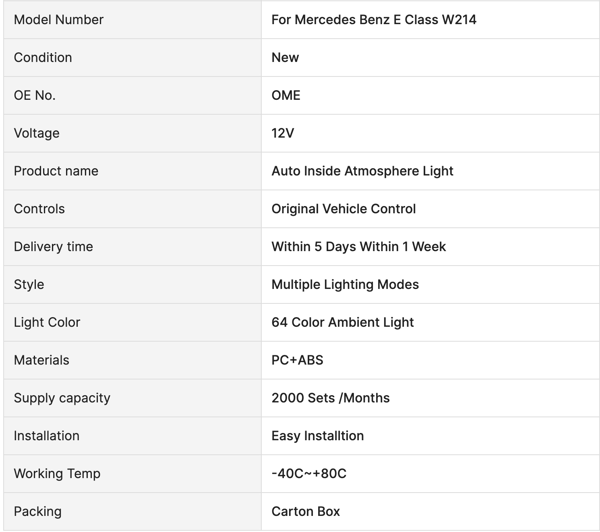This screenshot has width=600, height=532.
Task: Select 'Auto Inside Atmosphere Light' text
Action: coord(362,171)
